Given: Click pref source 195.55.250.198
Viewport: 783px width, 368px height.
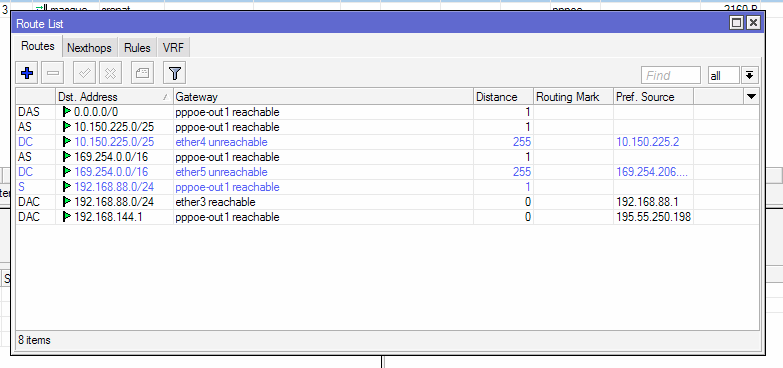Looking at the screenshot, I should point(654,217).
